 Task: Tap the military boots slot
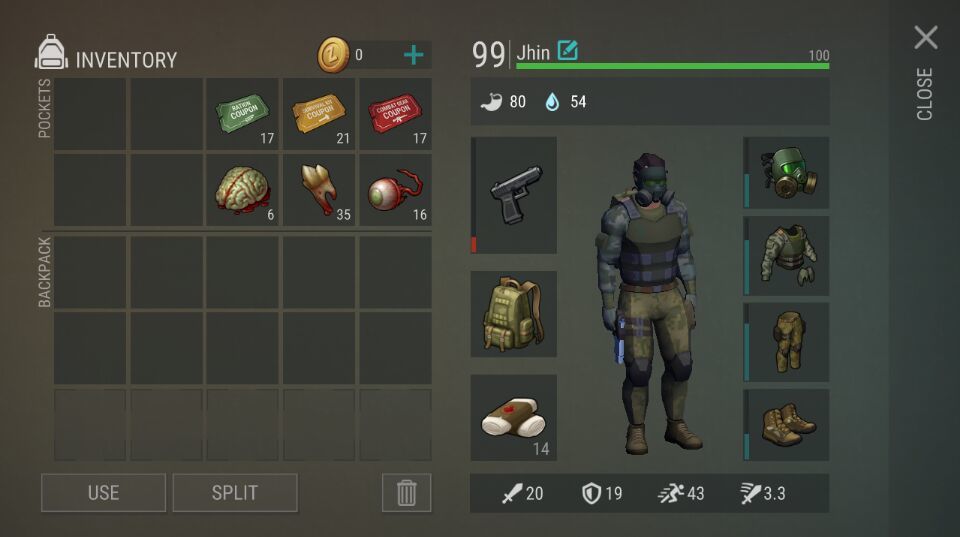pos(786,424)
